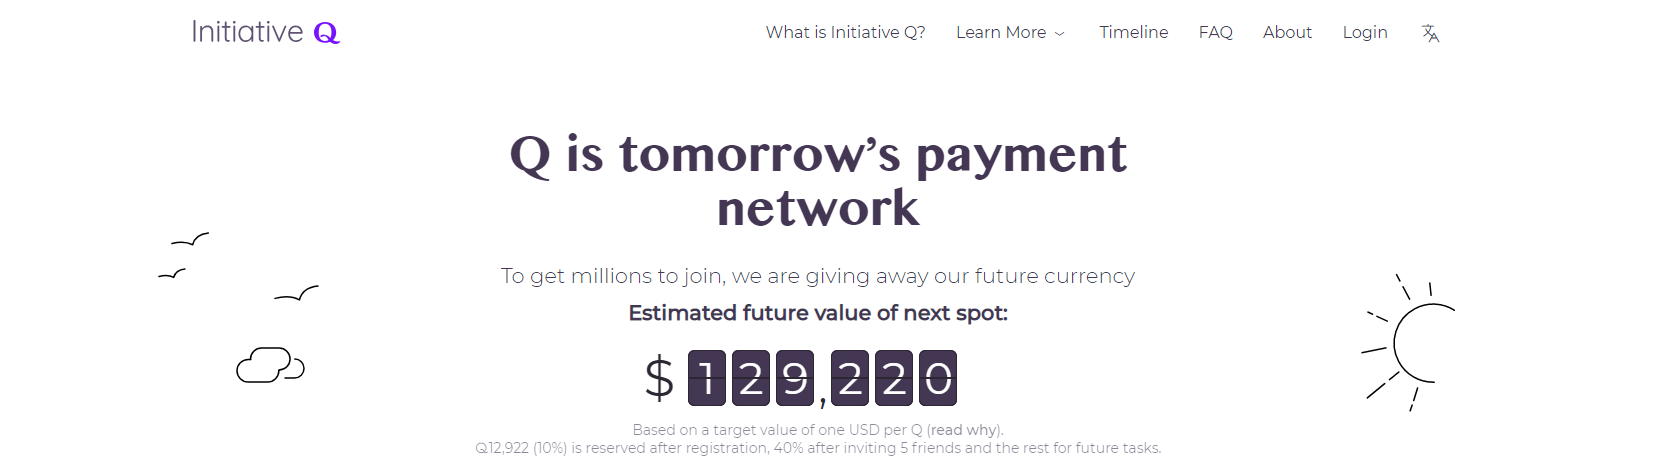Follow the "read why" link
This screenshot has height=470, width=1661.
click(x=963, y=430)
